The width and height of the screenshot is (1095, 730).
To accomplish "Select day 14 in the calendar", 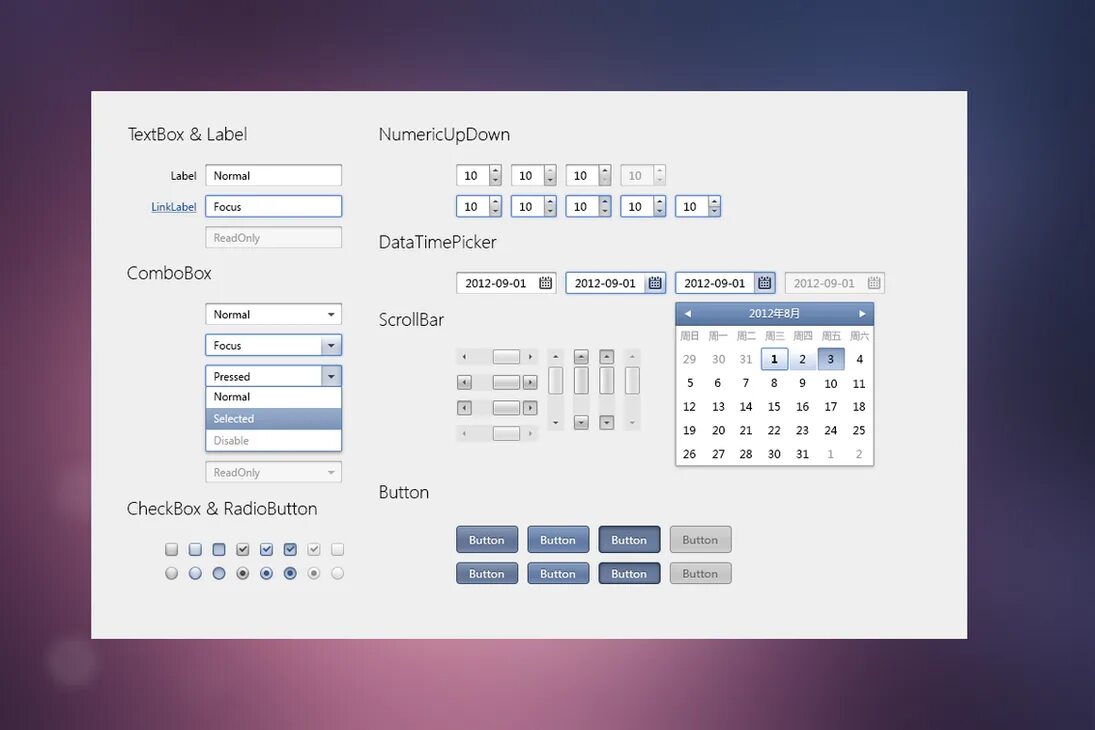I will 746,407.
